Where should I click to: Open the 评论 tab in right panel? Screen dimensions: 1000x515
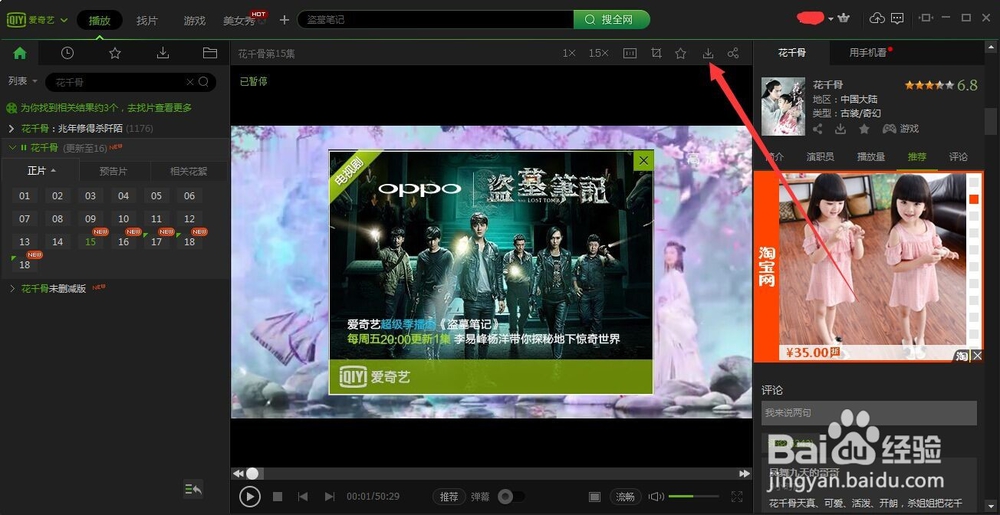(x=958, y=156)
